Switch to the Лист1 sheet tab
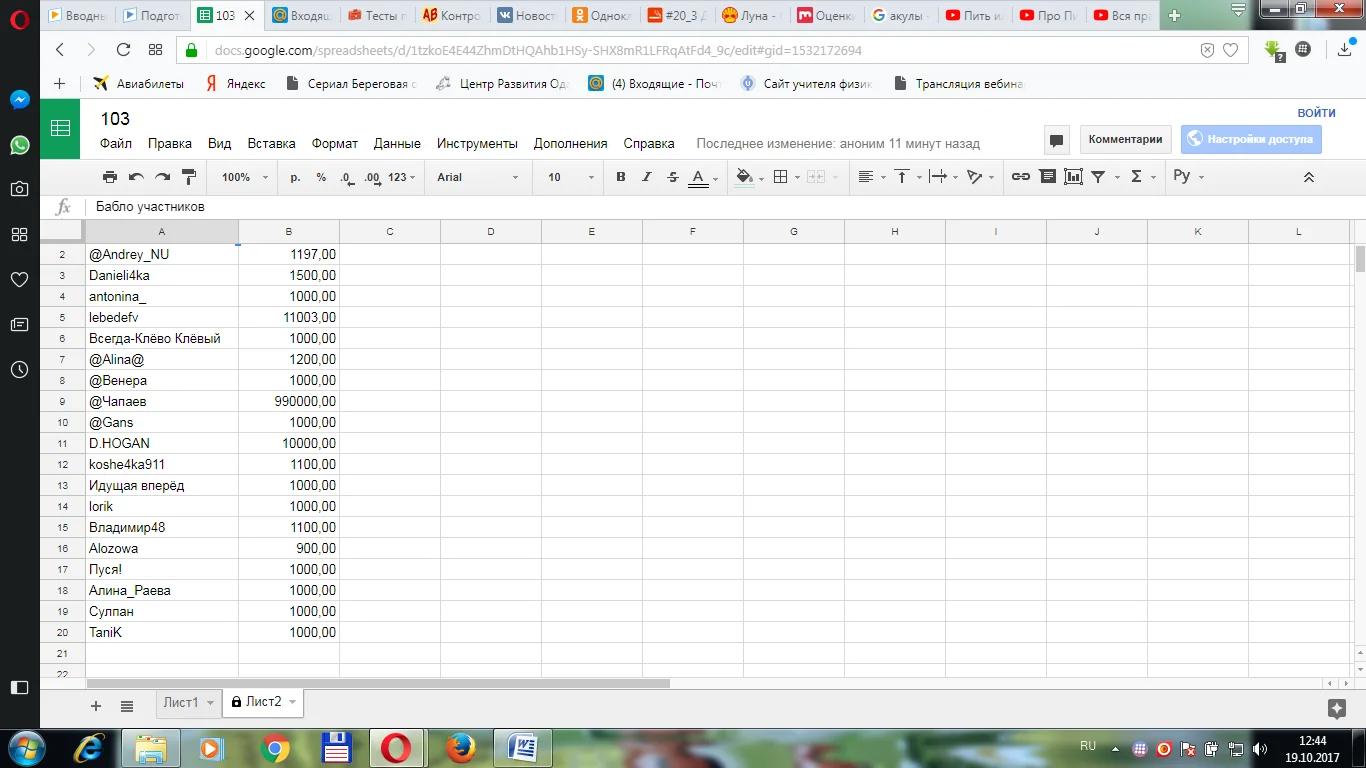The width and height of the screenshot is (1366, 768). [181, 703]
